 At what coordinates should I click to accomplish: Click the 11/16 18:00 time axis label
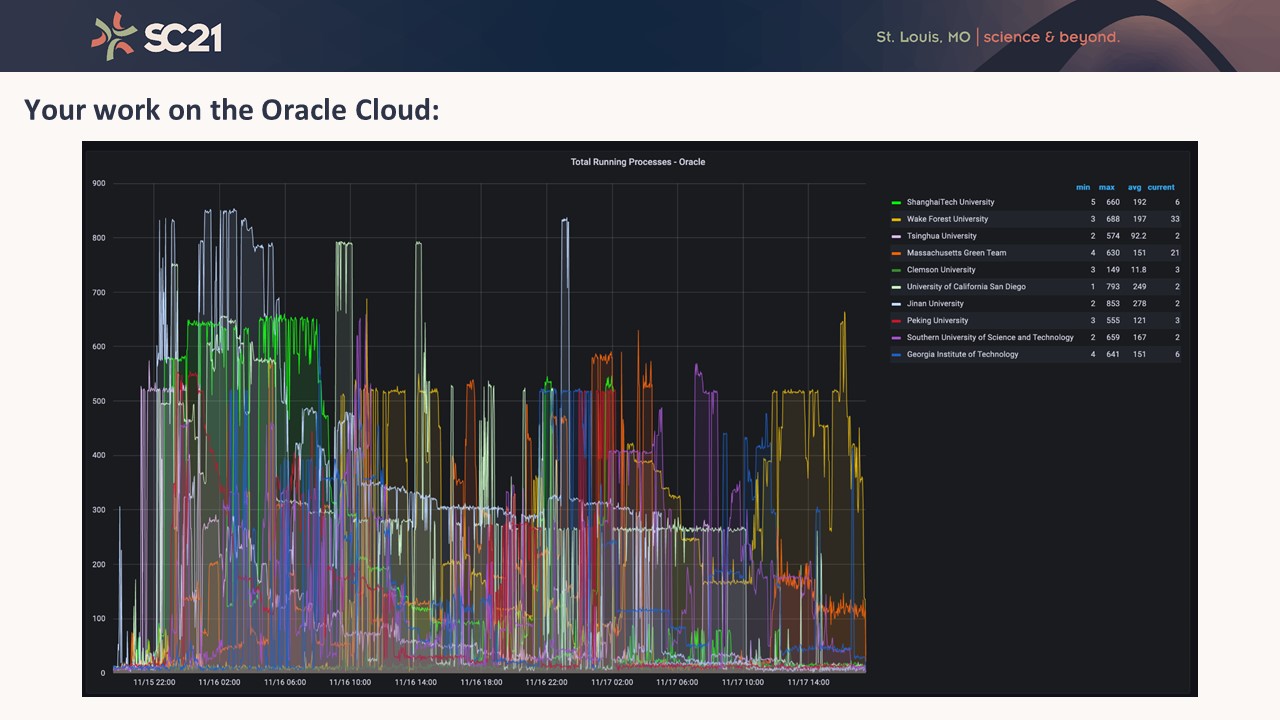481,683
